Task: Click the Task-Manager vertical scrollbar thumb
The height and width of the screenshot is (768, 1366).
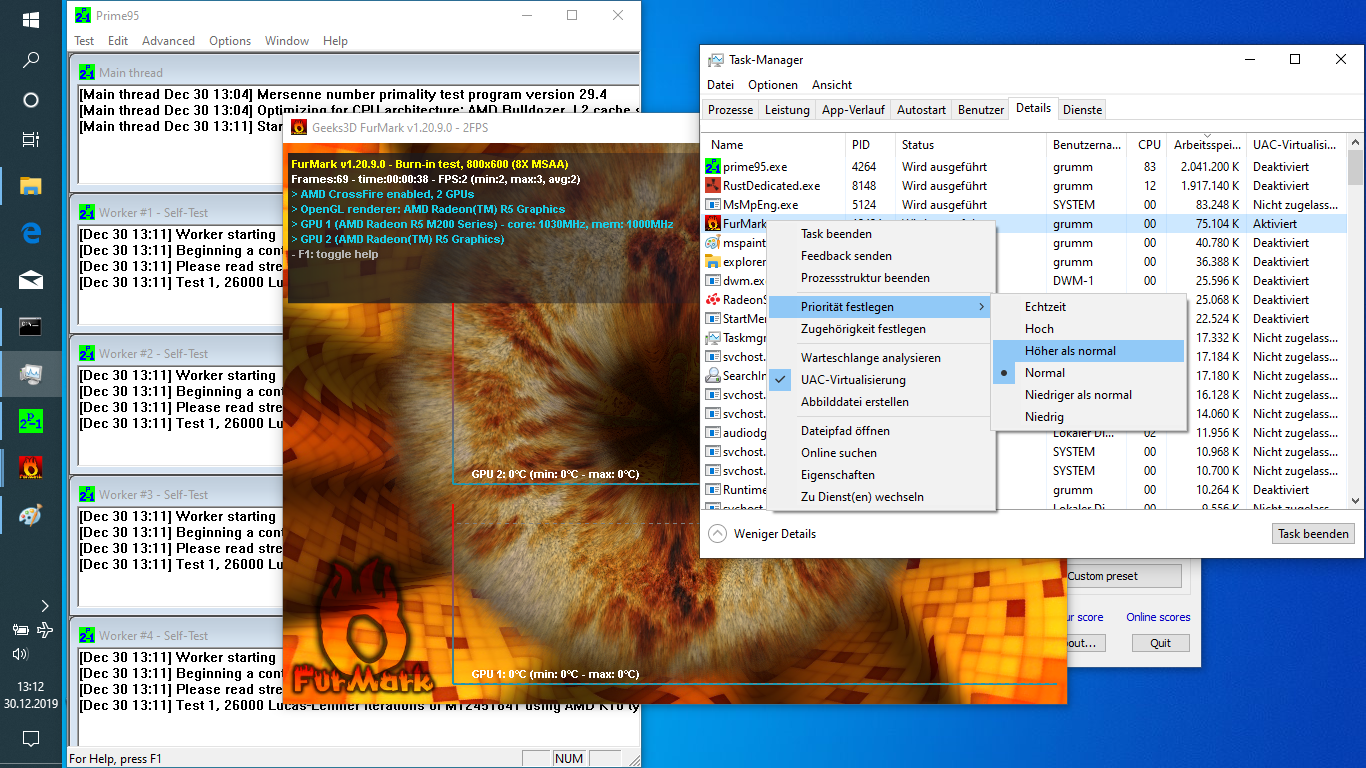Action: click(1355, 168)
